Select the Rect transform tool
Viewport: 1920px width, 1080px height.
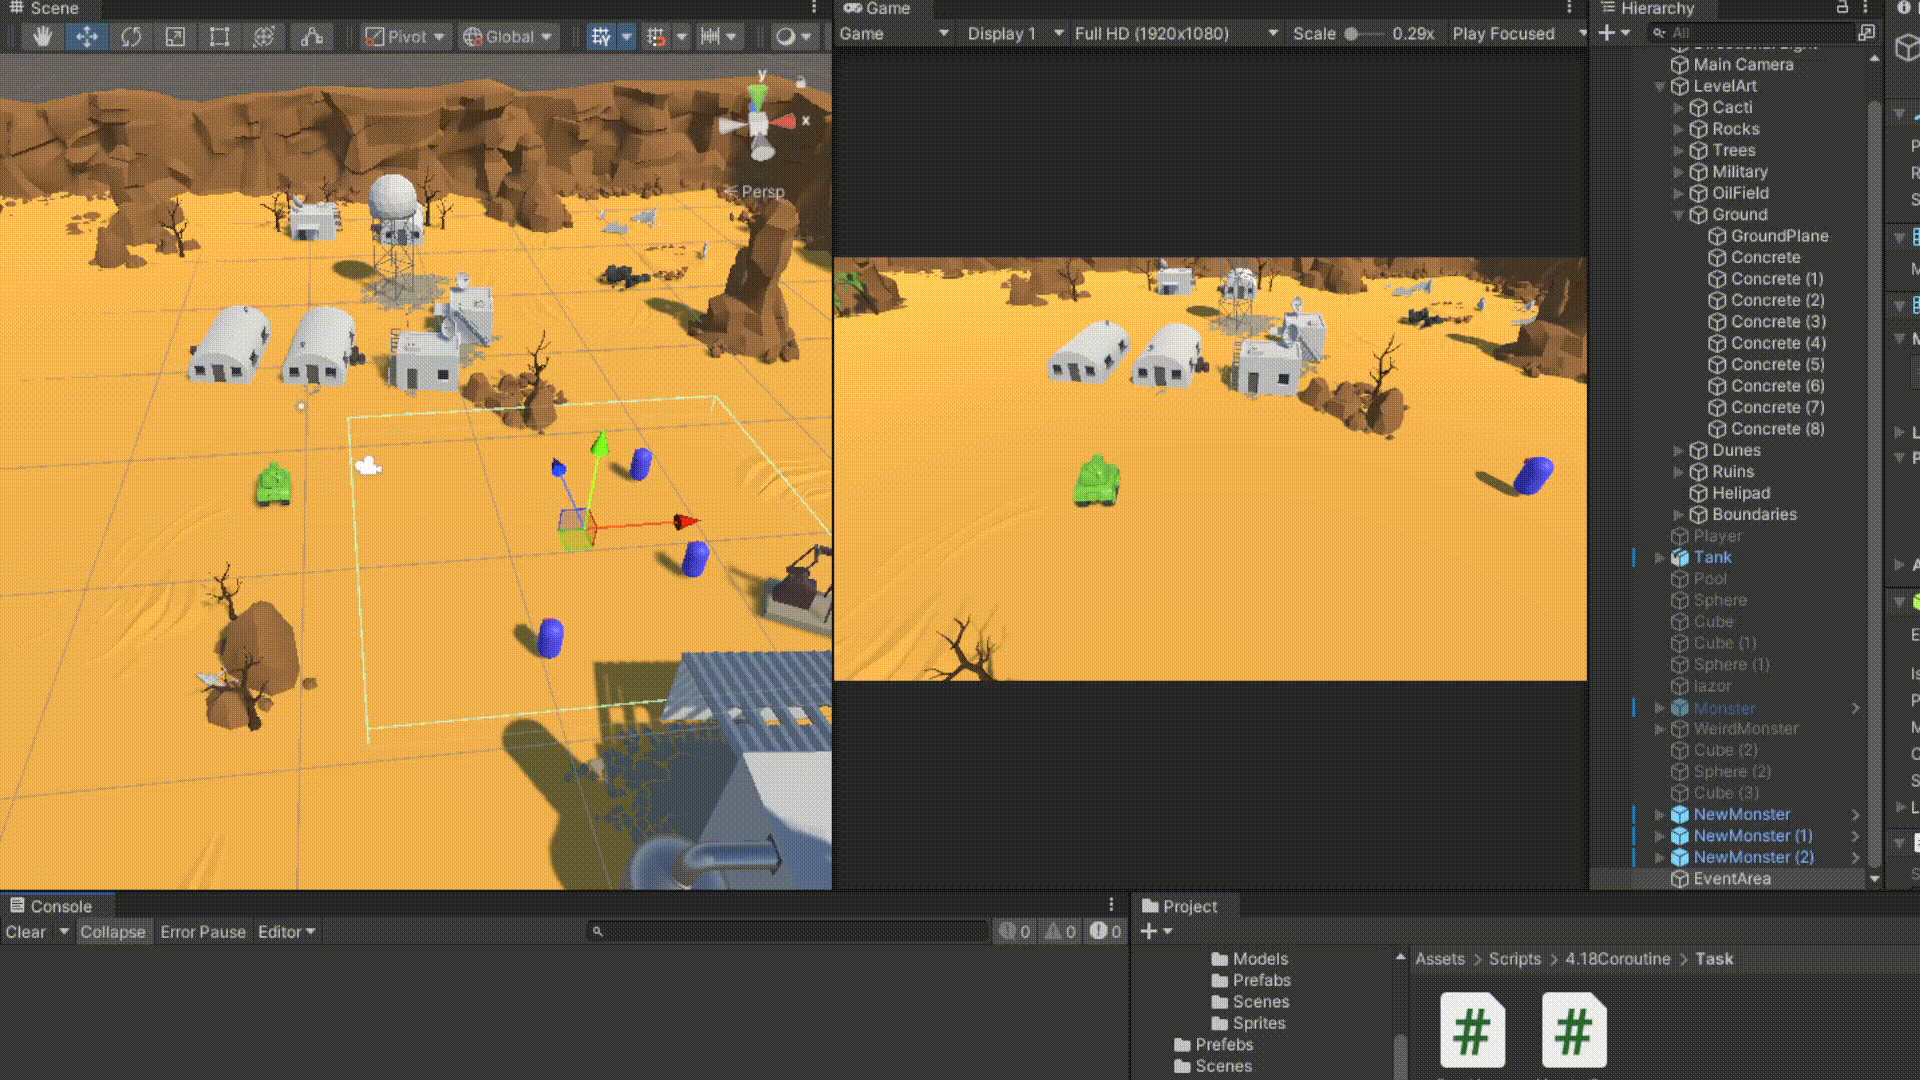(x=219, y=37)
